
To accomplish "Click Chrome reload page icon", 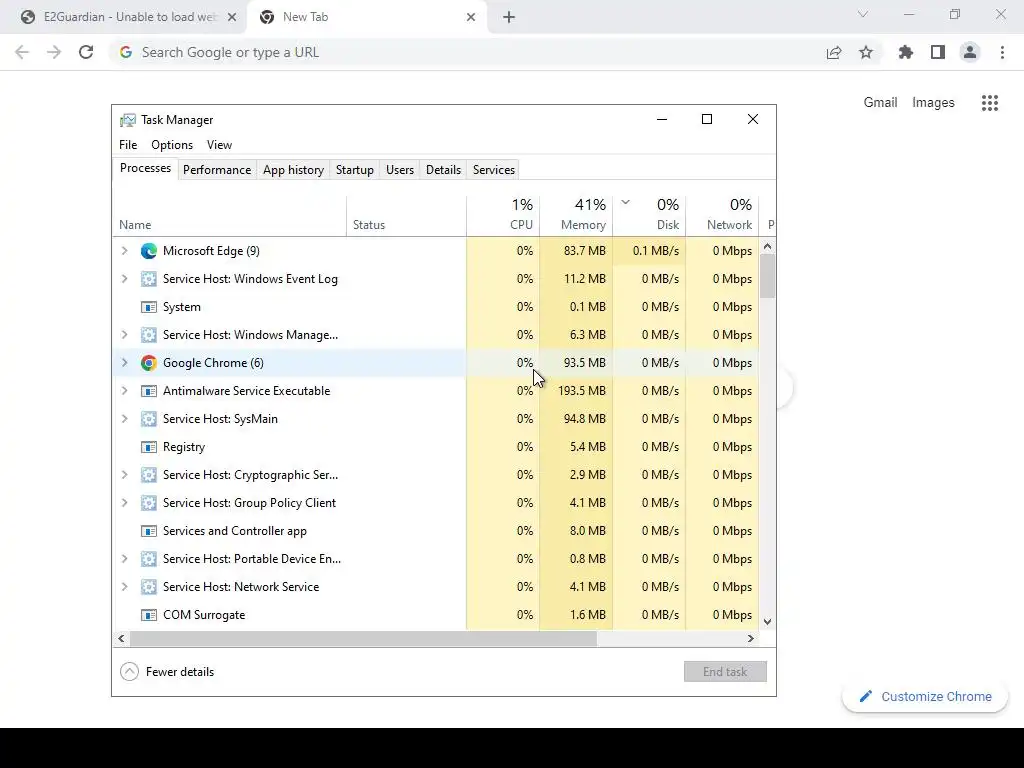I will 86,52.
